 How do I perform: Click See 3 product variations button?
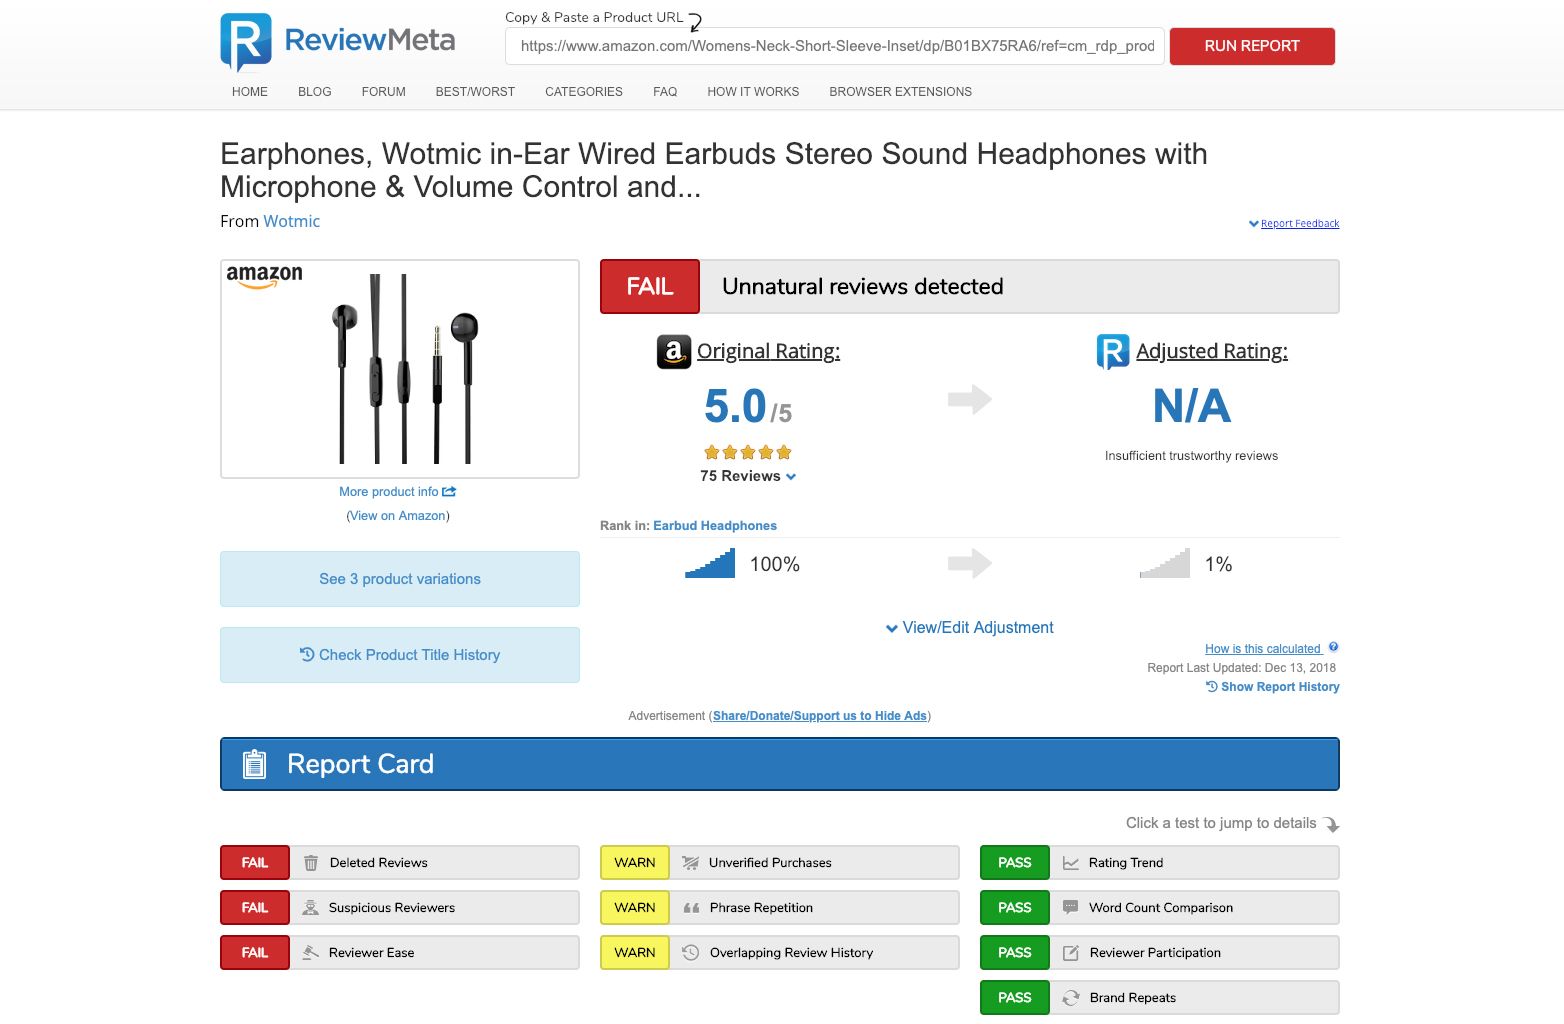pyautogui.click(x=400, y=579)
